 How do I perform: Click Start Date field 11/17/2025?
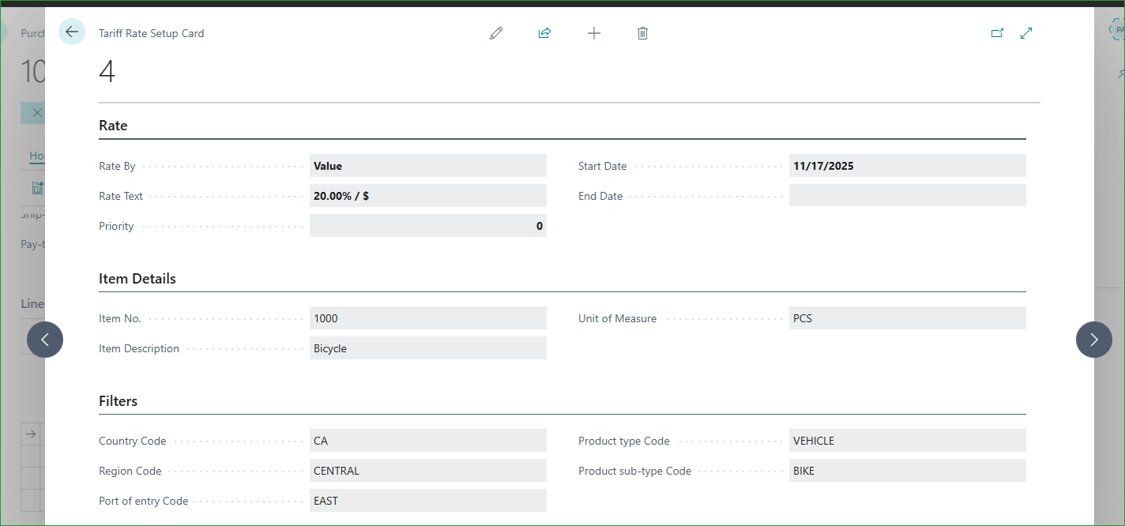pos(908,166)
